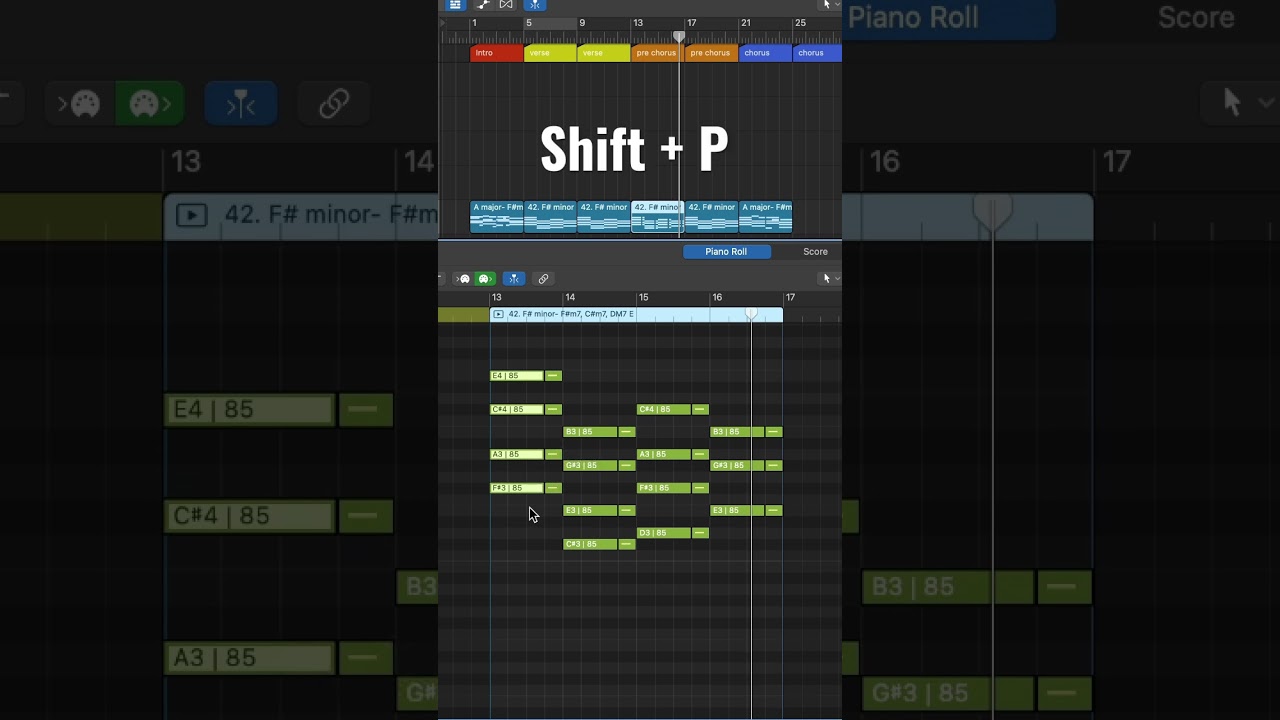The width and height of the screenshot is (1280, 720).
Task: Select the pre chorus marker at bar 17
Action: pyautogui.click(x=712, y=53)
